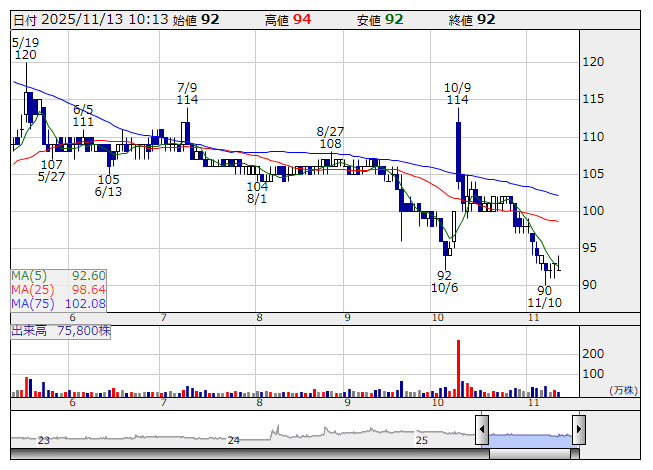This screenshot has height=470, width=653.
Task: Click the left range handle arrow
Action: (482, 429)
